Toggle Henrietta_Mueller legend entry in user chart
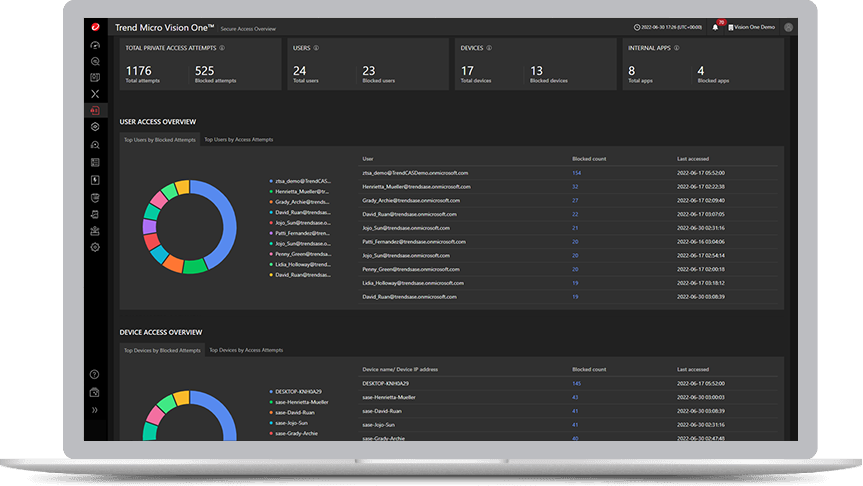 tap(299, 192)
